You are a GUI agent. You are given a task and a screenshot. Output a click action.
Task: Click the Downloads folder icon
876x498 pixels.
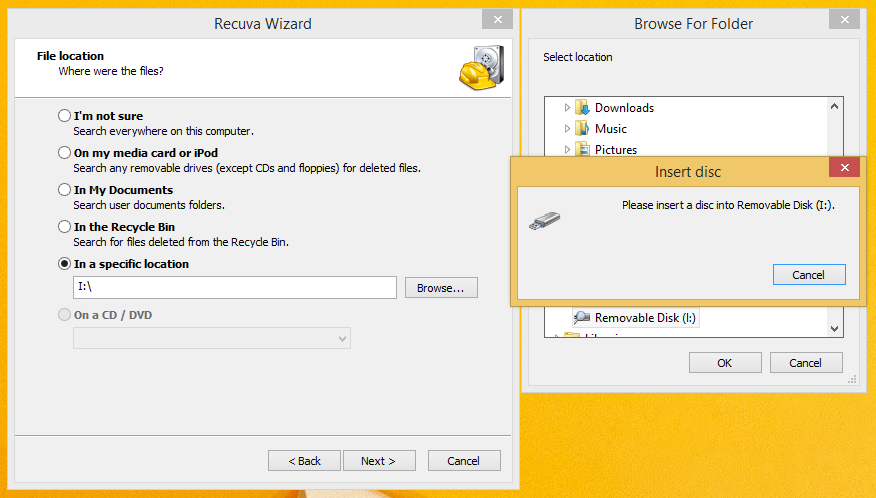tap(582, 107)
